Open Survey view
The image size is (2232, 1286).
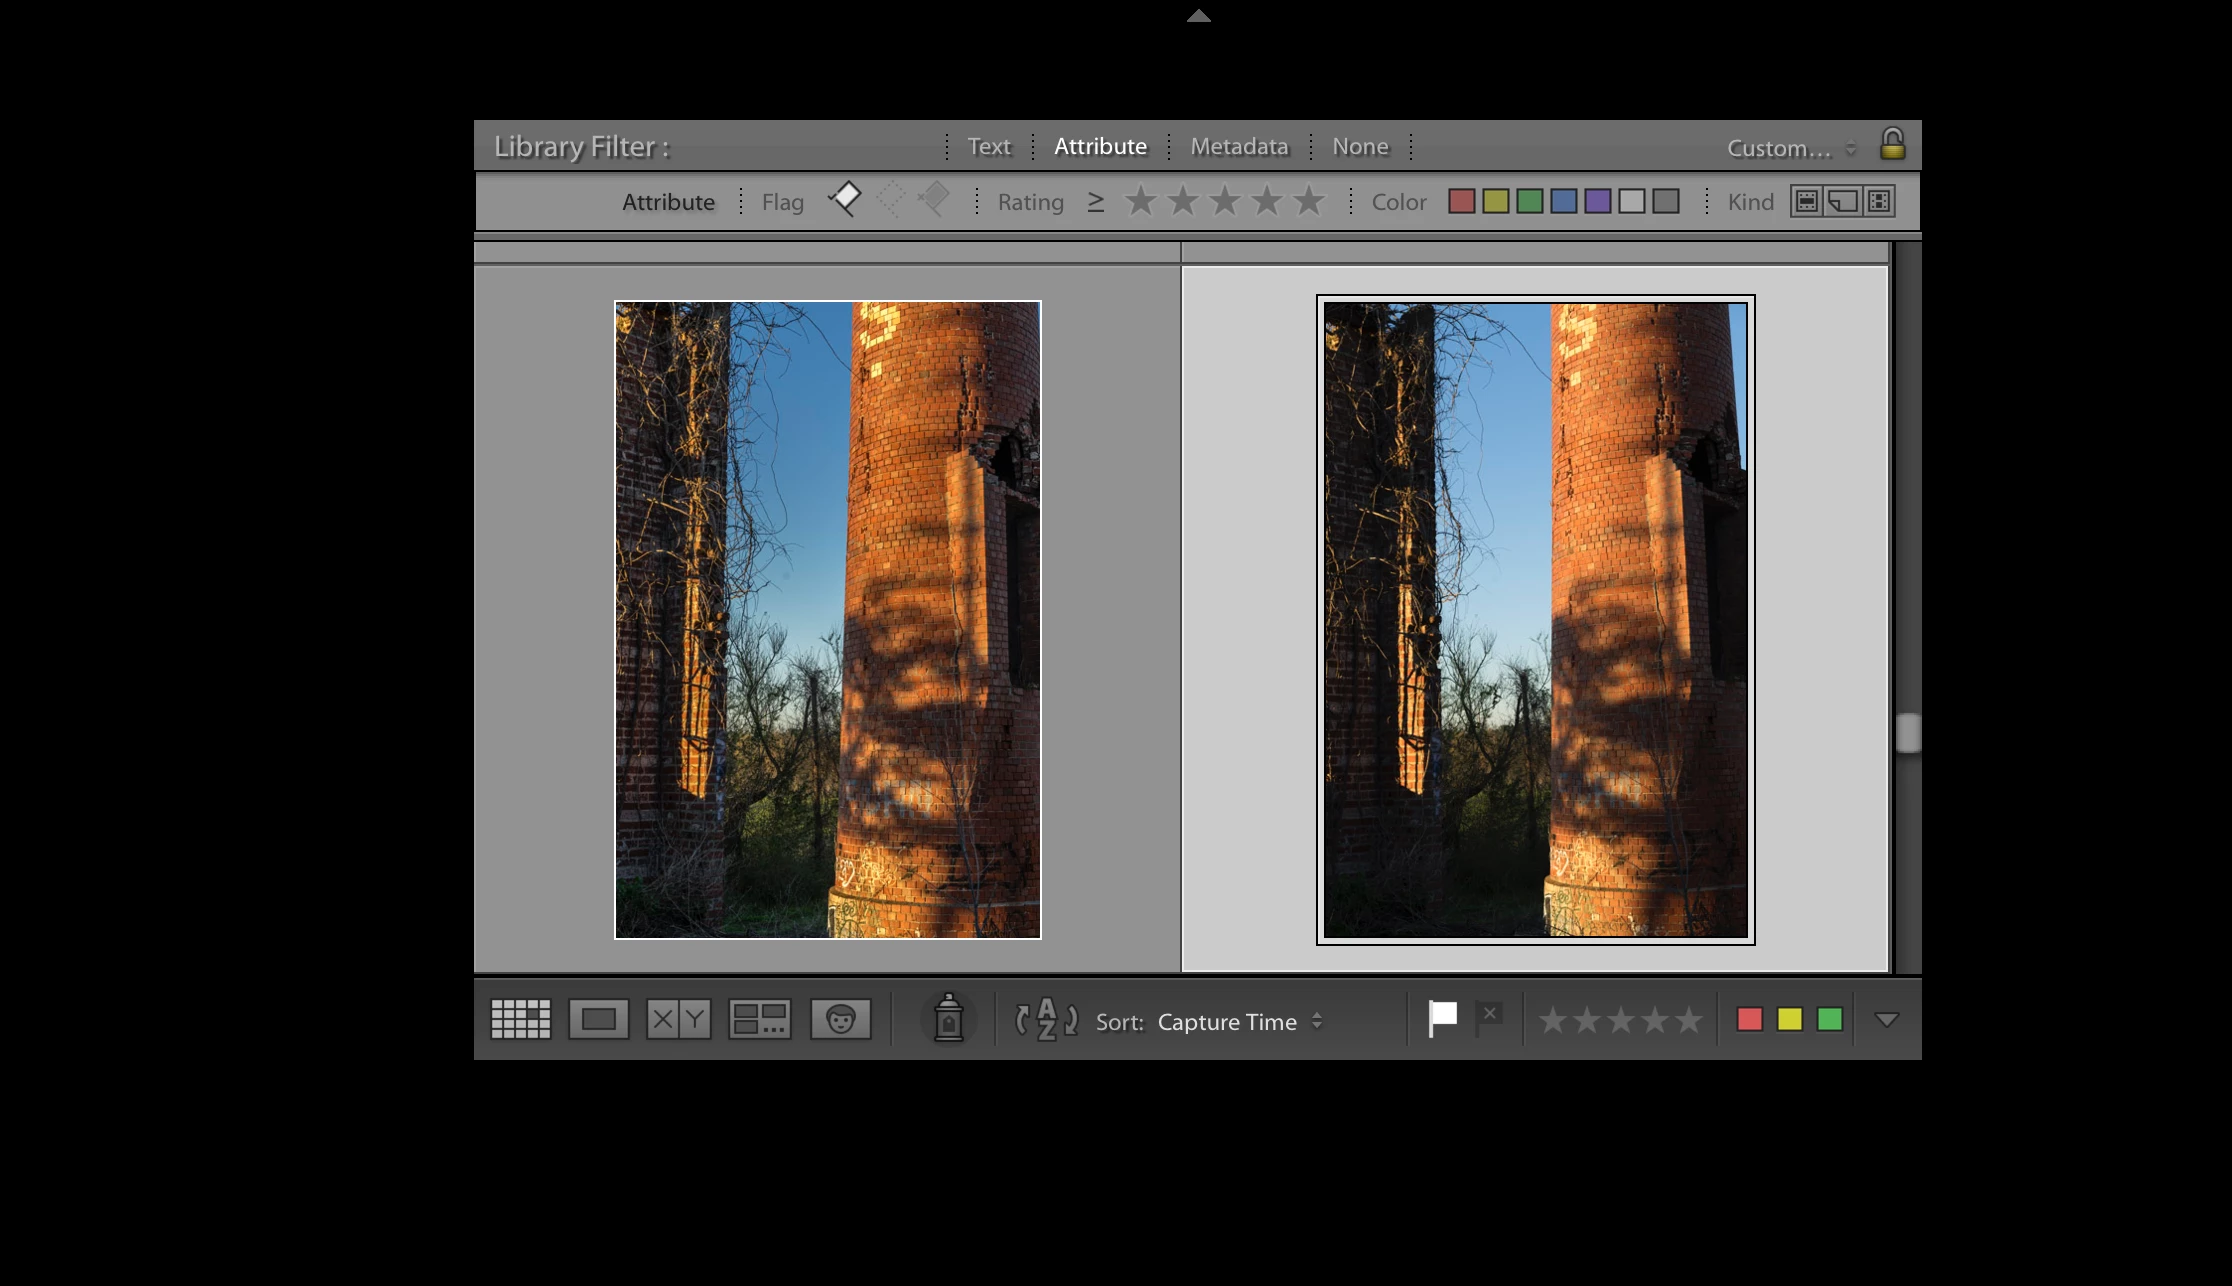coord(760,1019)
